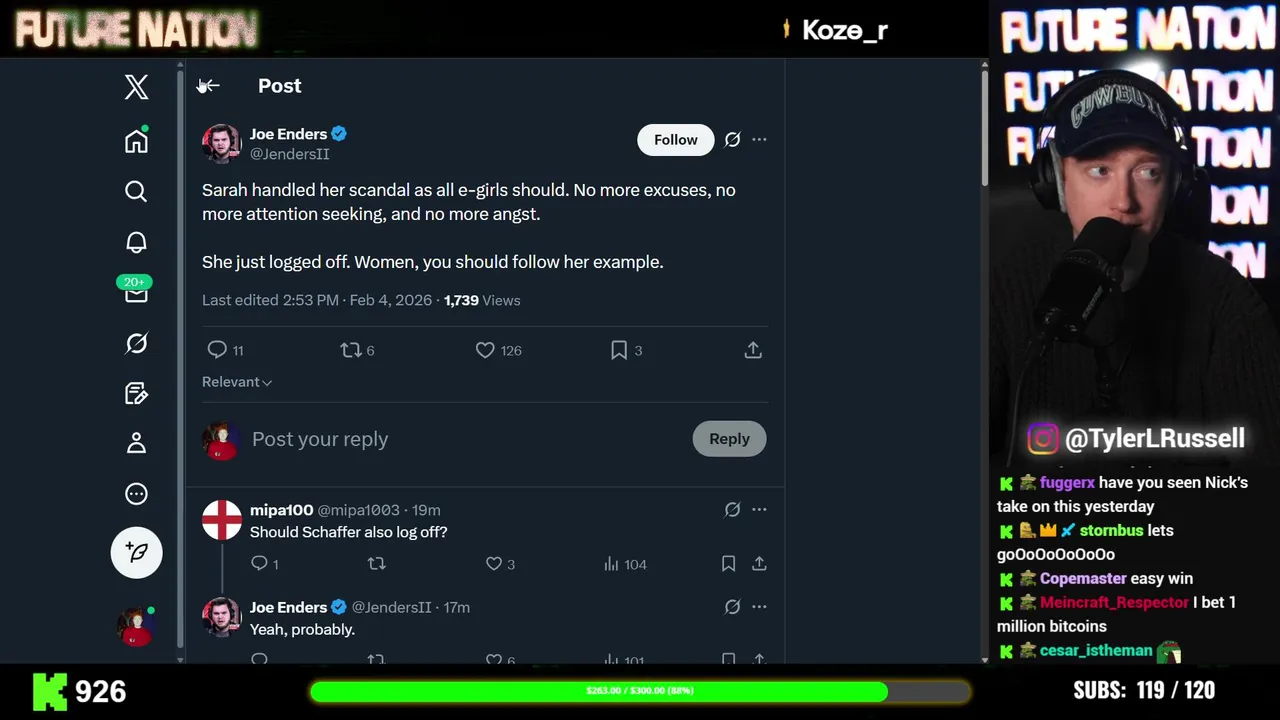The image size is (1280, 720).
Task: Open Grok icon in sidebar
Action: (136, 343)
